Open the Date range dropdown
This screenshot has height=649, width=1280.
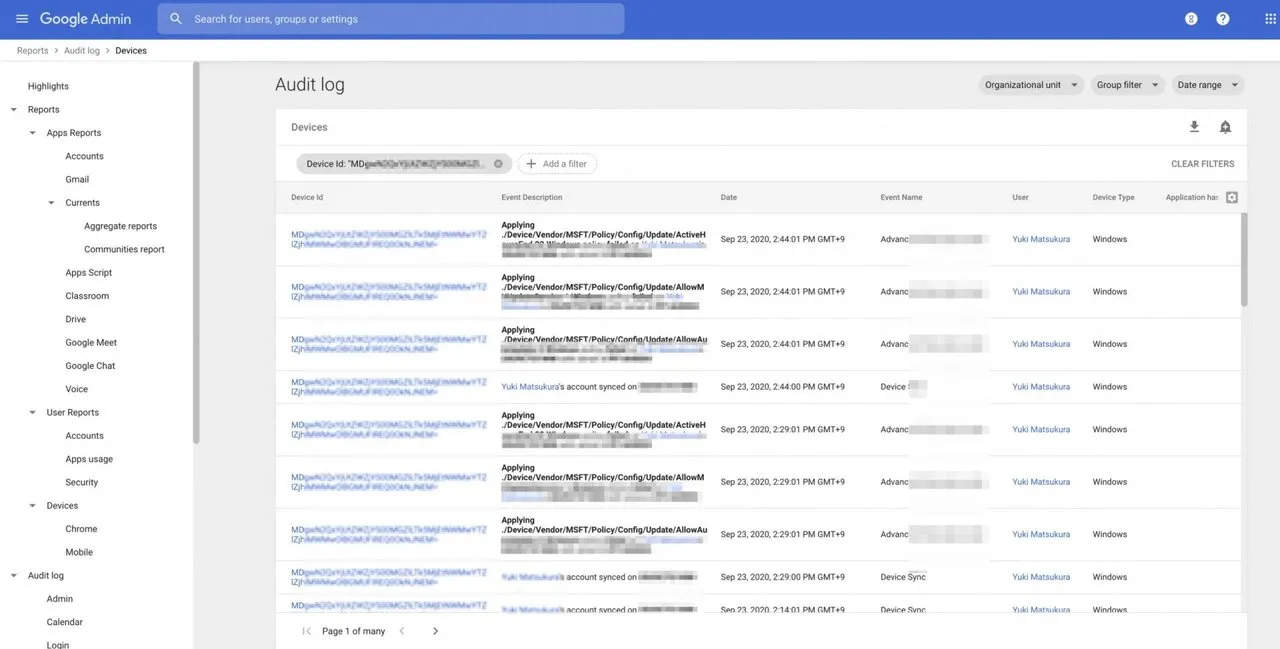tap(1207, 85)
